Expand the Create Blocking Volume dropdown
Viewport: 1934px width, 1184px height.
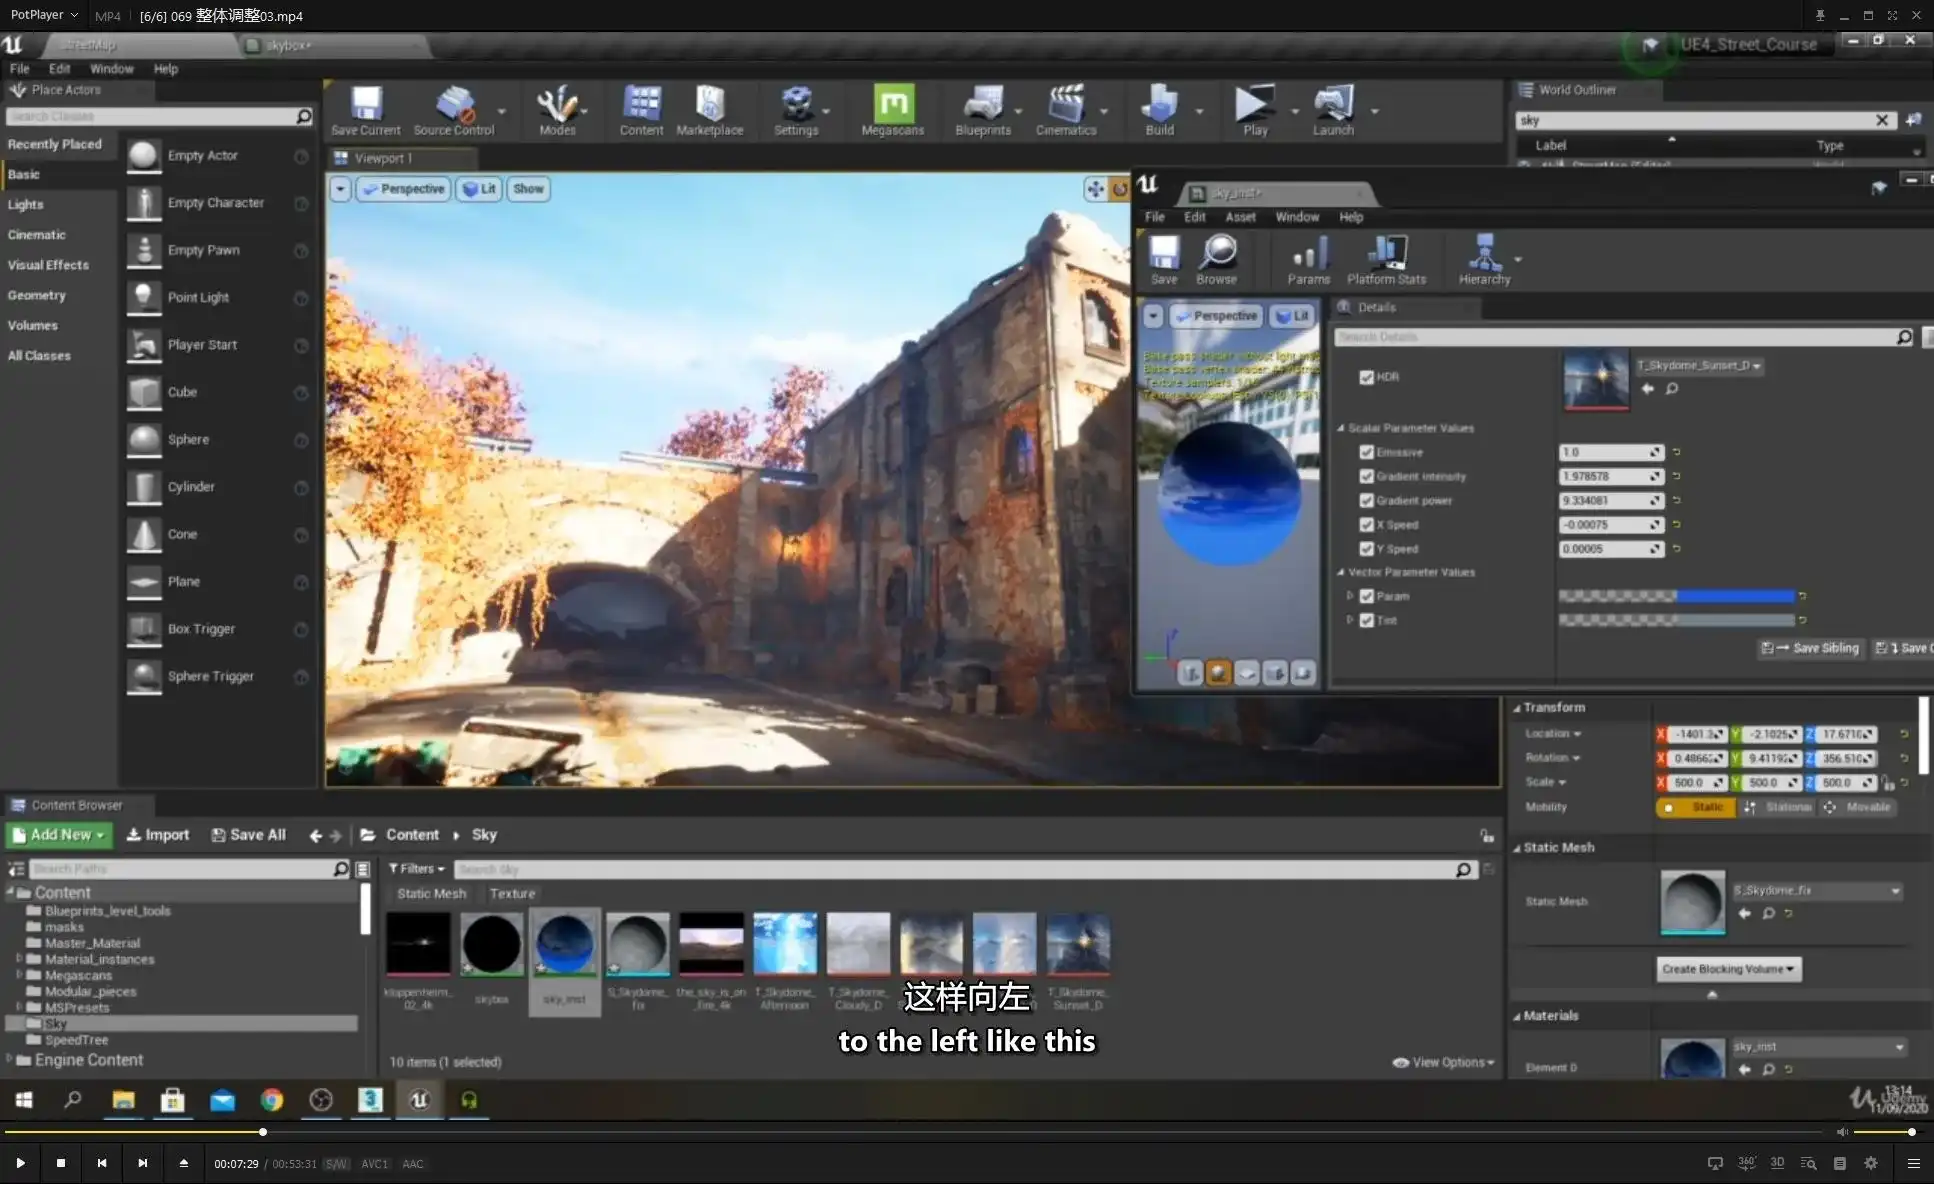(x=1728, y=969)
